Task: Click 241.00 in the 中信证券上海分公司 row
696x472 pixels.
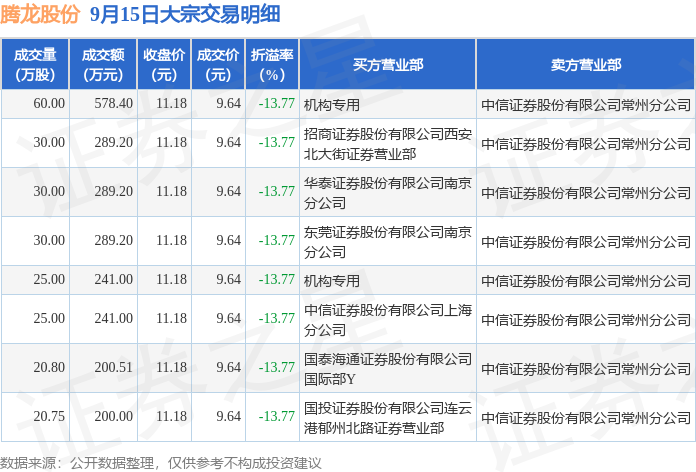Action: click(114, 318)
